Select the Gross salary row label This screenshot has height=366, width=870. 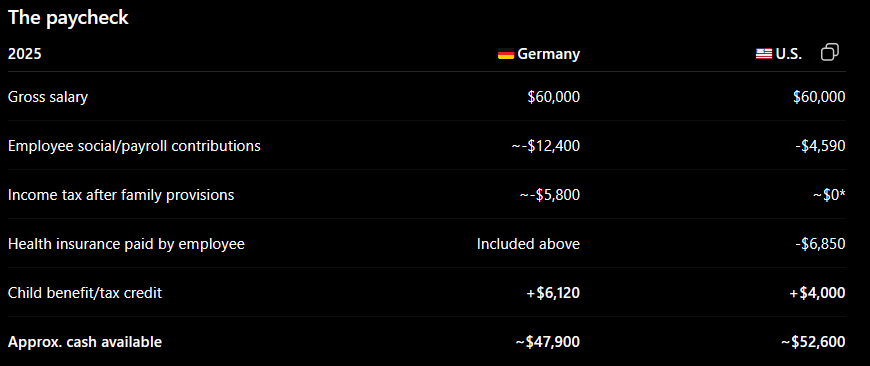48,97
